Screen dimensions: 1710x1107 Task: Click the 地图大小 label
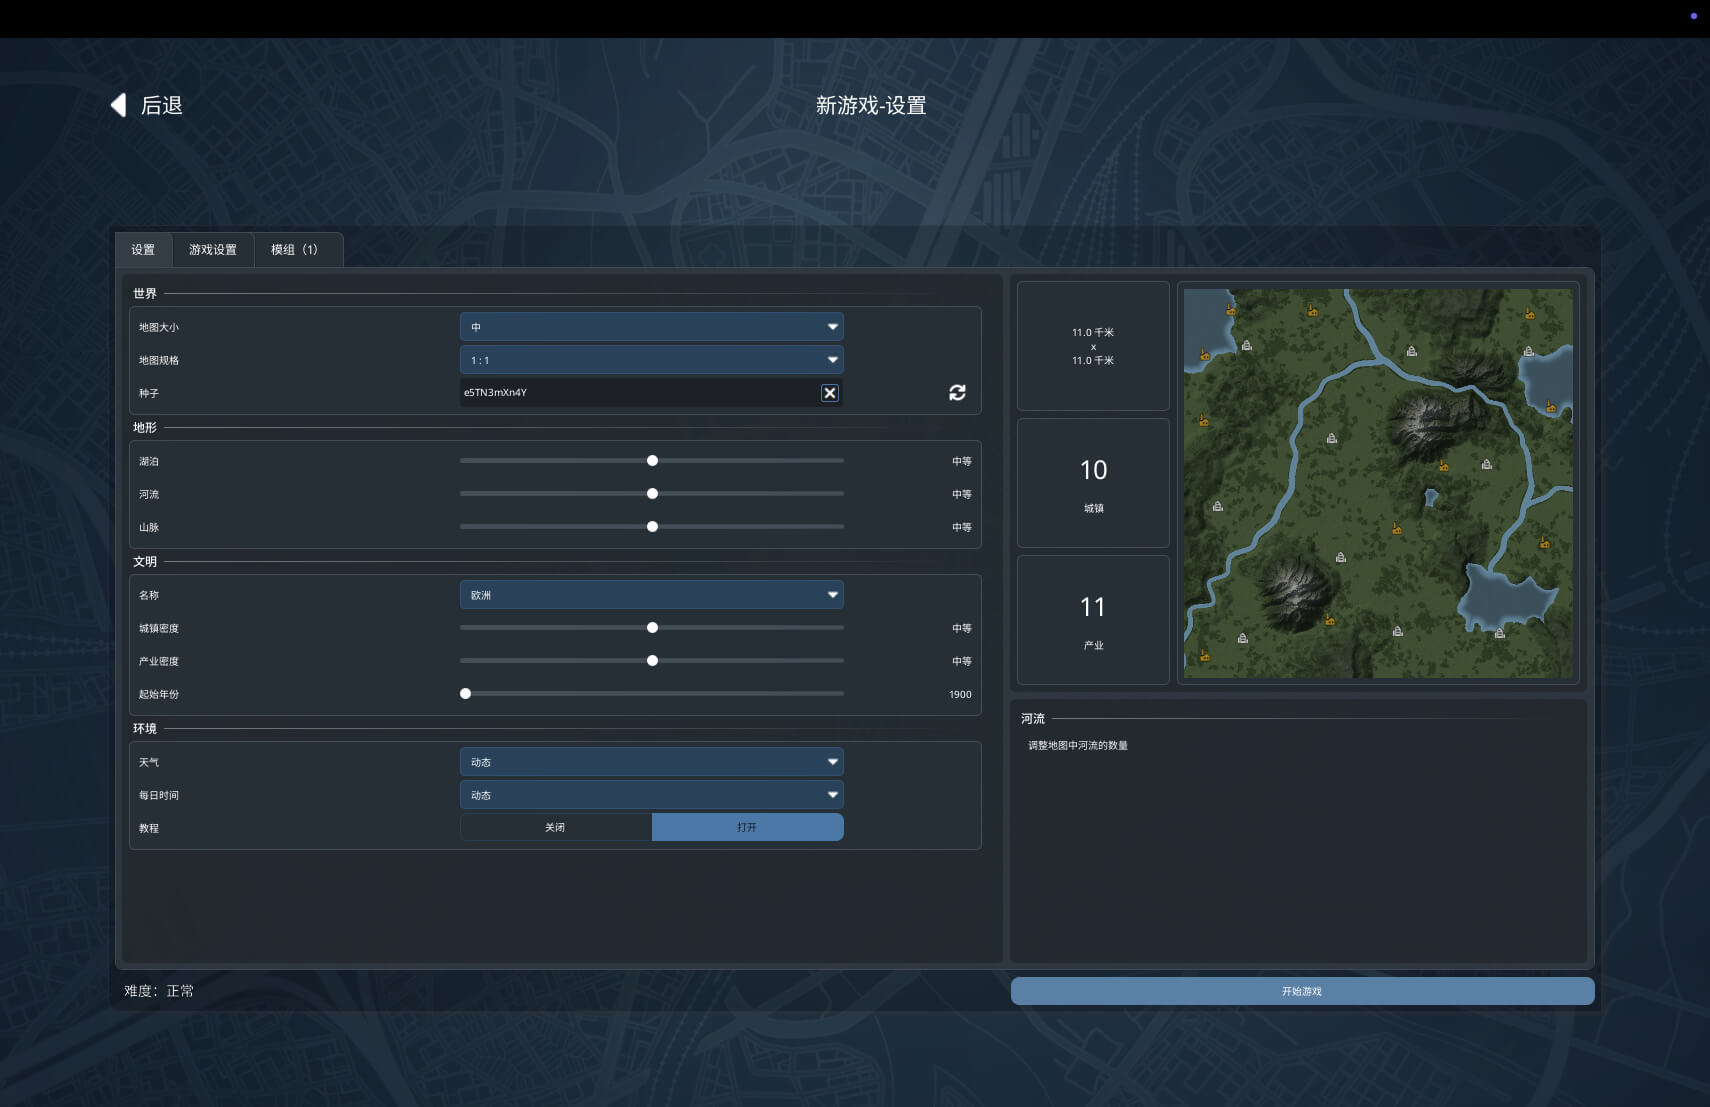pyautogui.click(x=159, y=327)
